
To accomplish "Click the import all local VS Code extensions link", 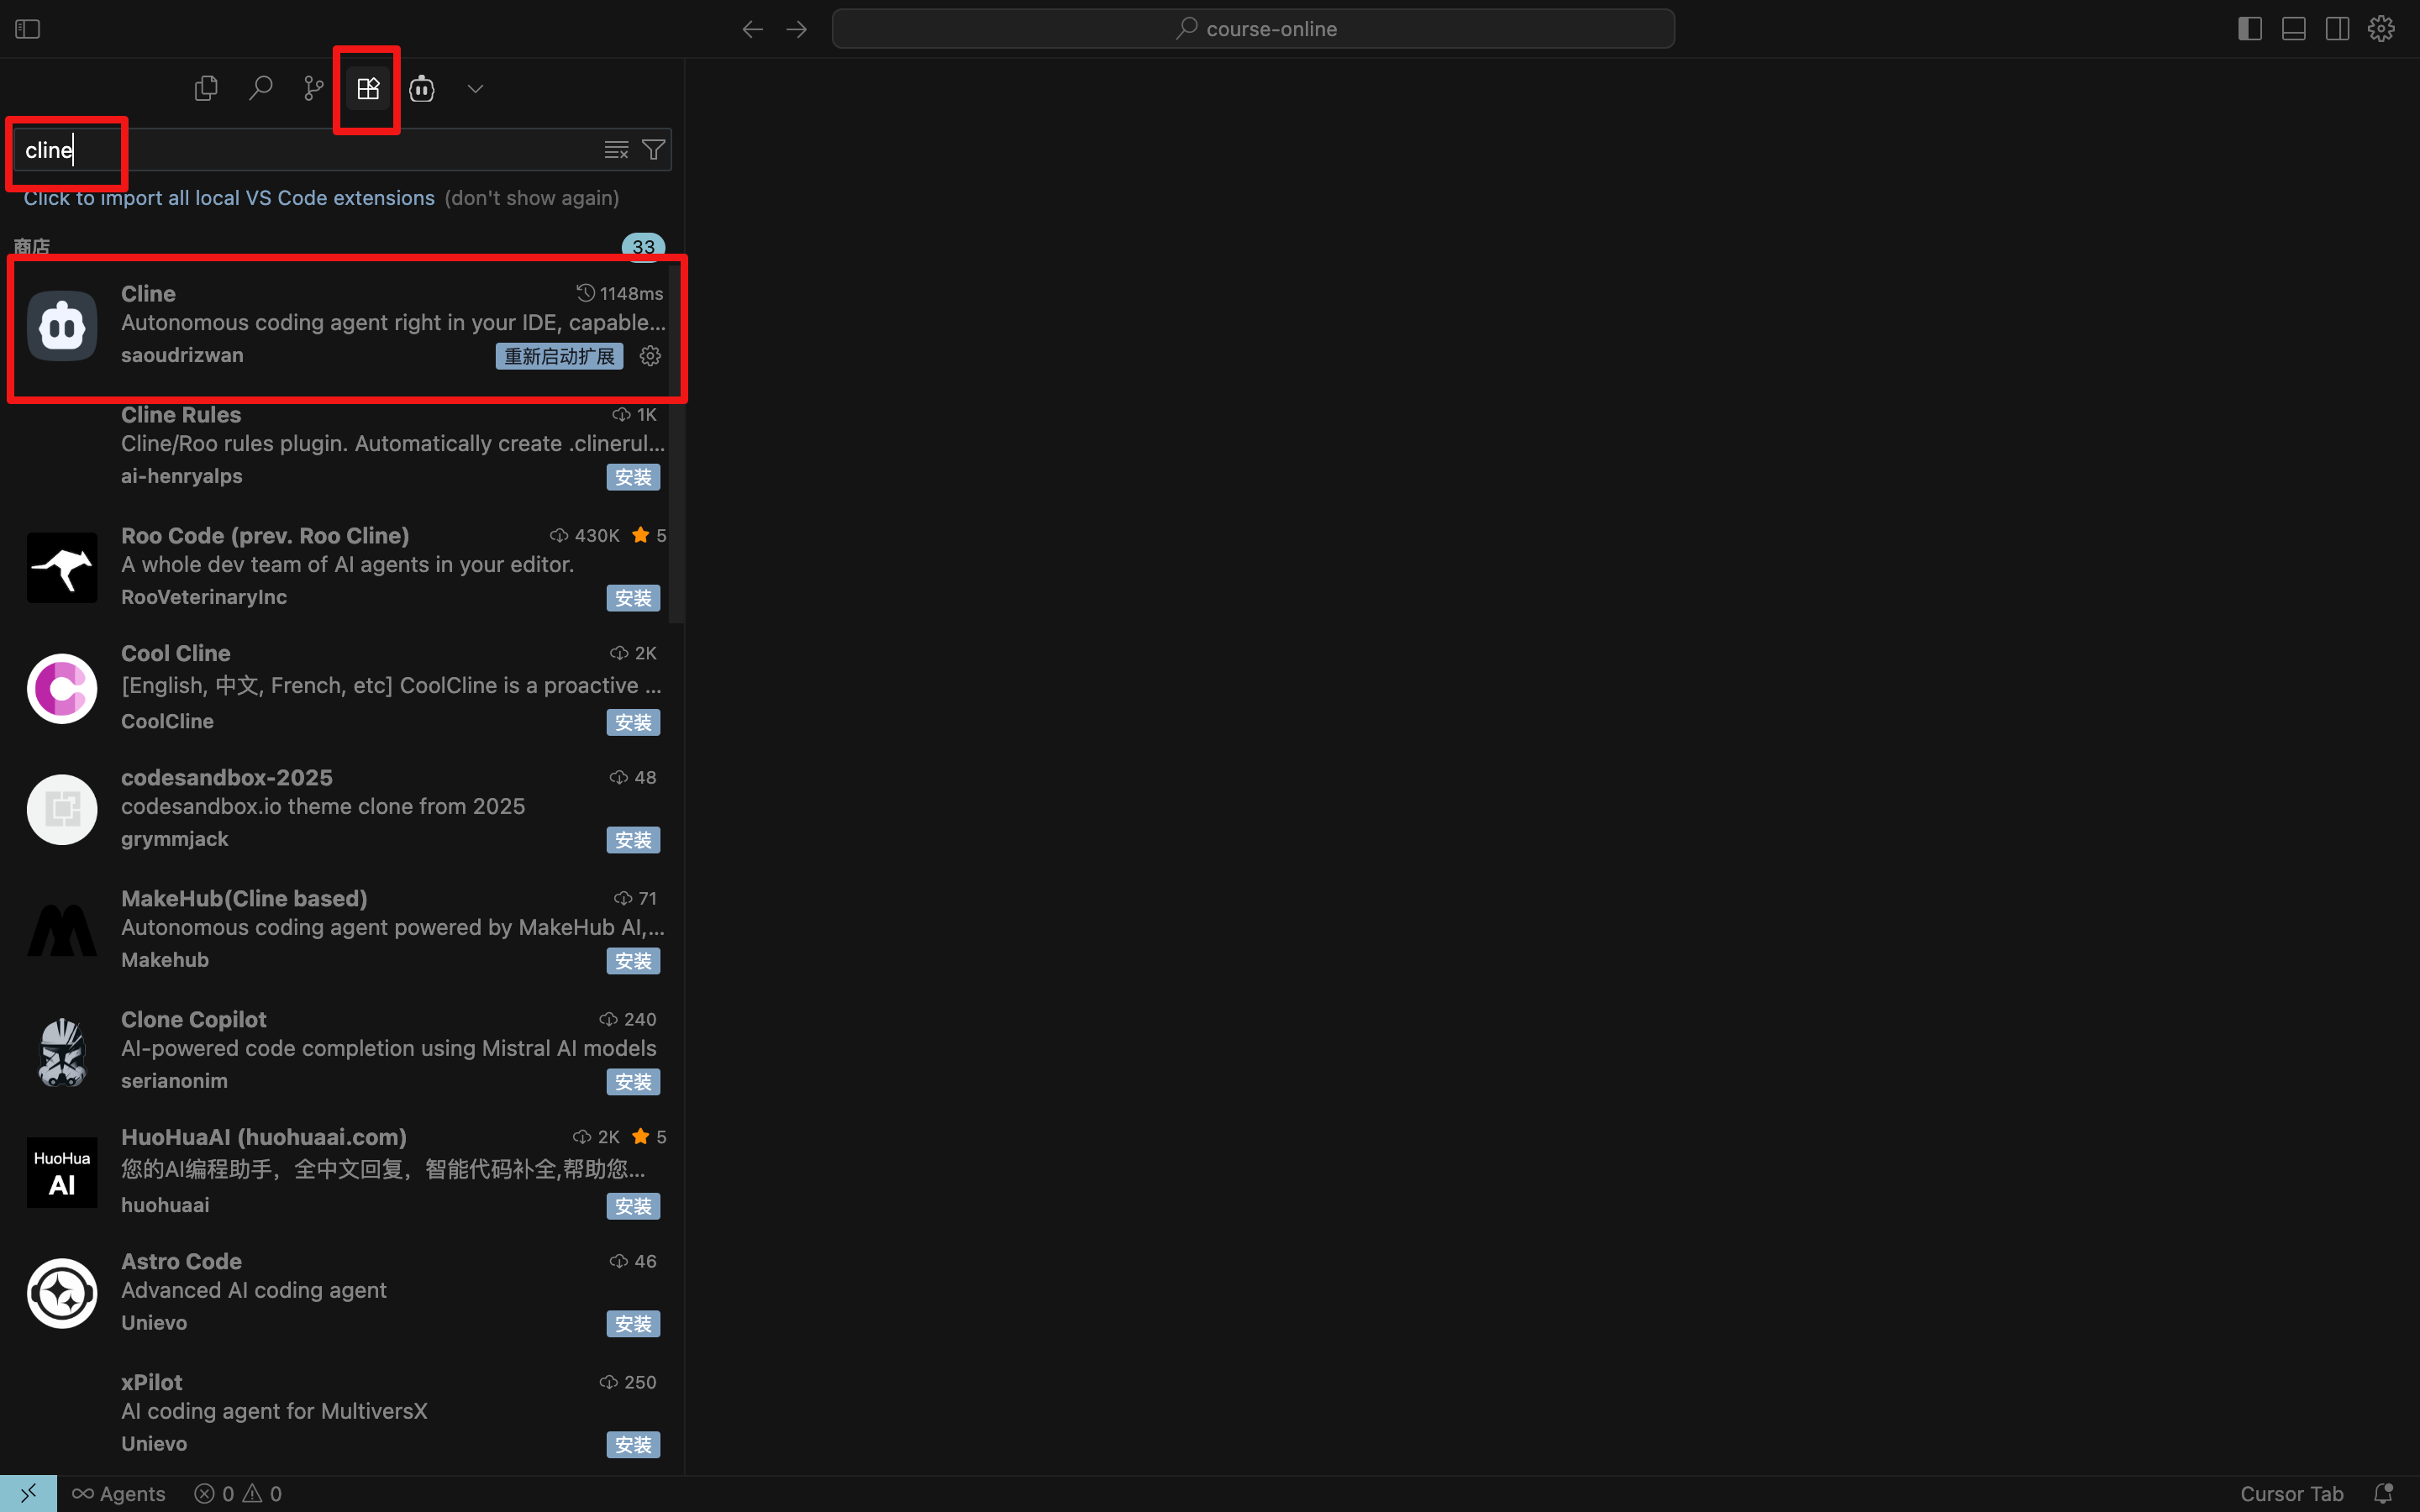I will coord(229,198).
